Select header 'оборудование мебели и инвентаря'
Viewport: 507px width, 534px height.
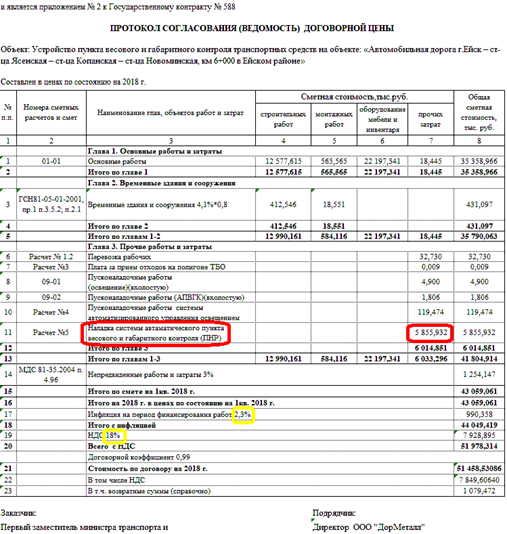point(382,119)
